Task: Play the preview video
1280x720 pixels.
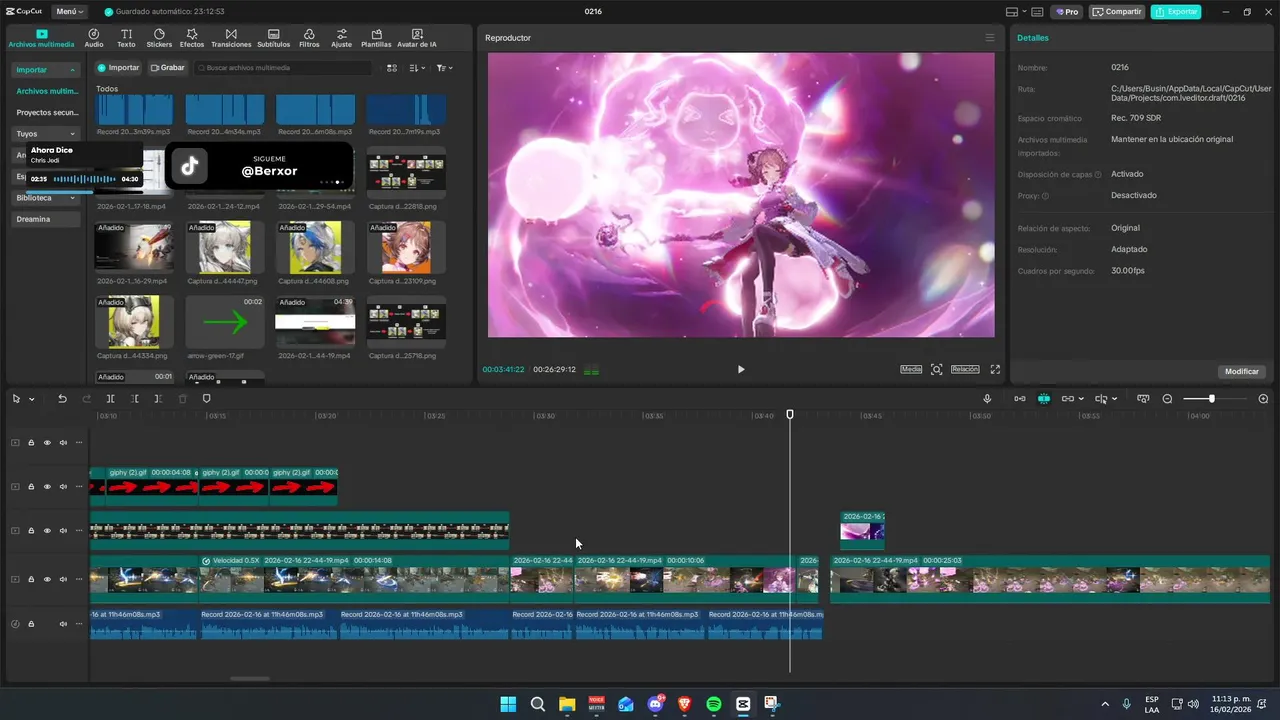Action: coord(741,369)
